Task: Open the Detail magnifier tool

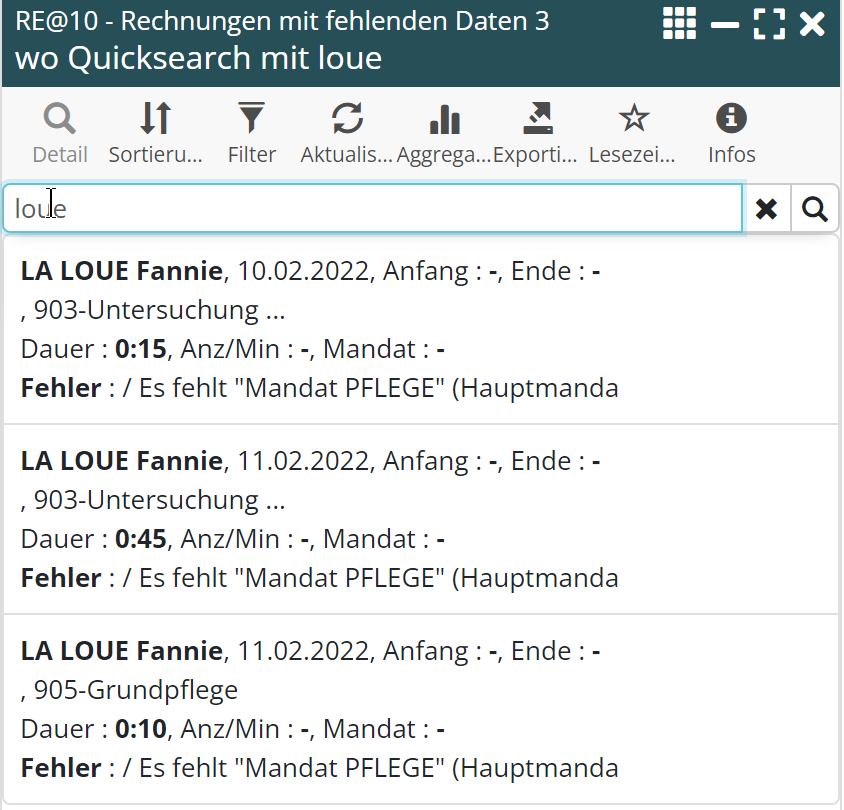Action: click(x=60, y=133)
